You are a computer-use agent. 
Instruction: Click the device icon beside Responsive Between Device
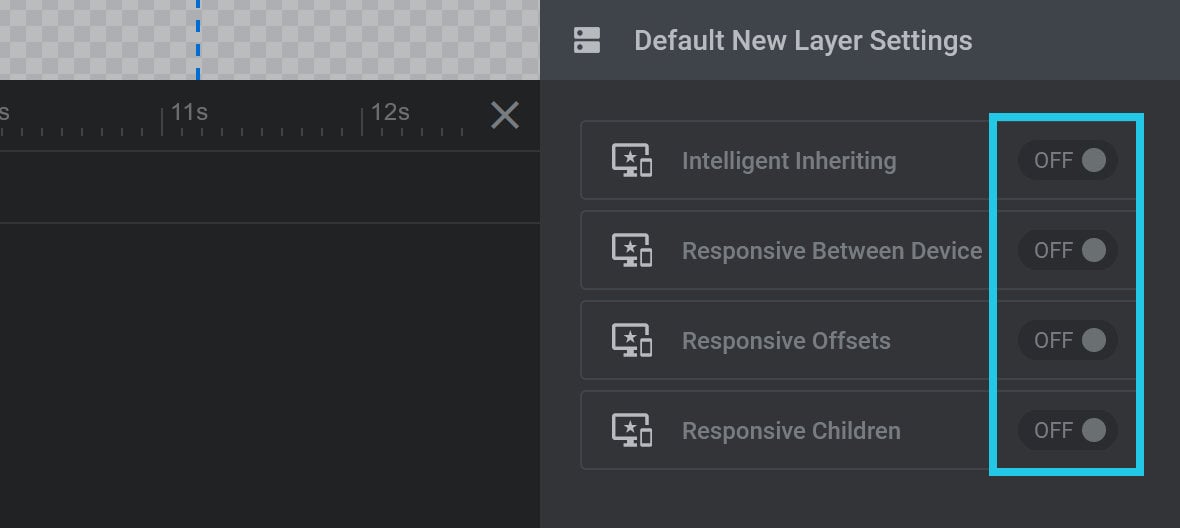tap(631, 250)
